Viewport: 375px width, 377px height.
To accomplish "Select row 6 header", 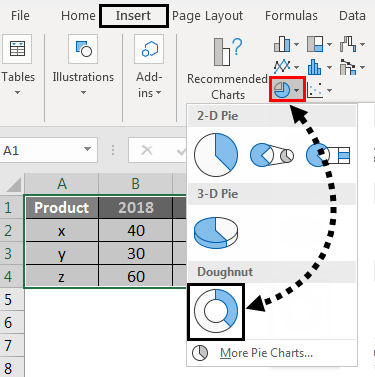I will pyautogui.click(x=11, y=323).
